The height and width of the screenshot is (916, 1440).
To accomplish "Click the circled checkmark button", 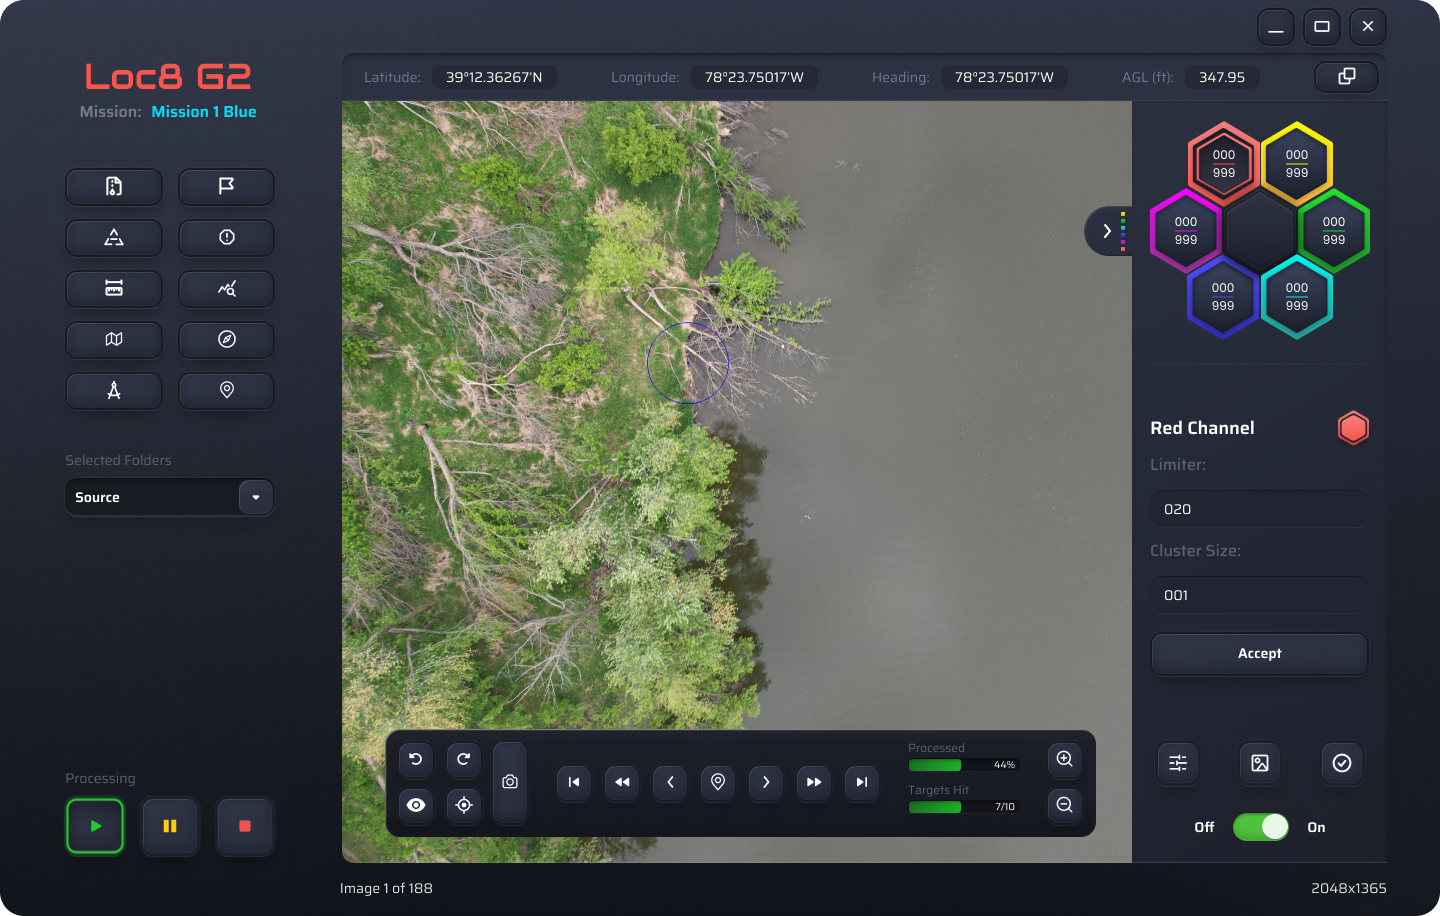I will click(x=1342, y=763).
